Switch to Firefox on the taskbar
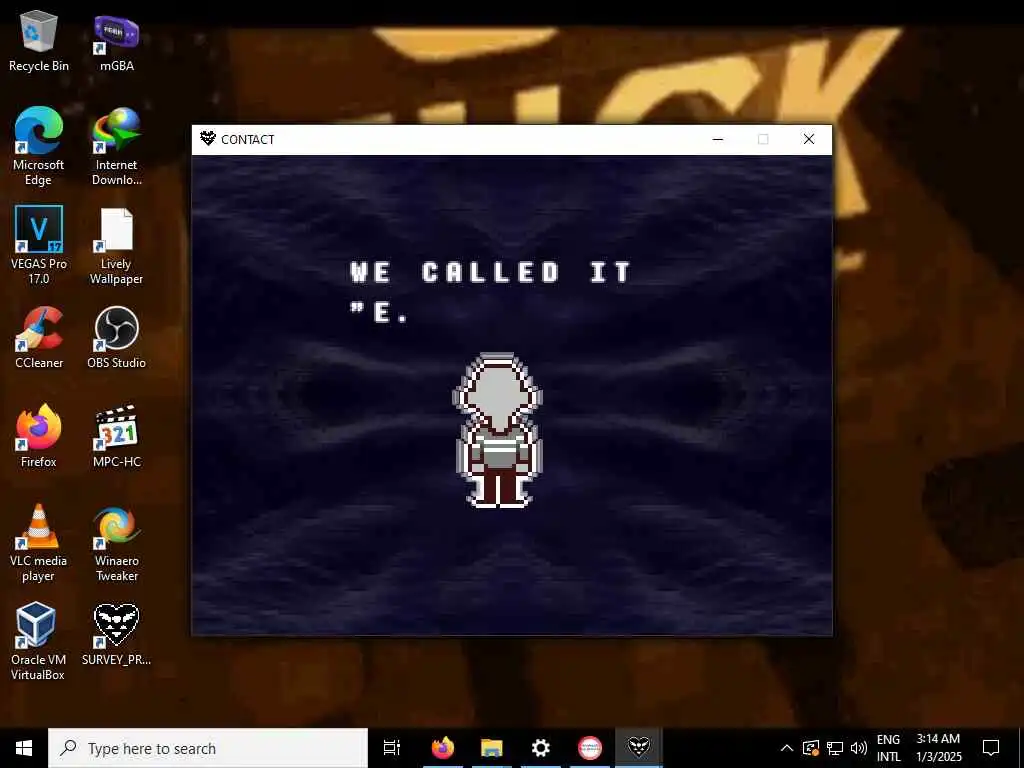Viewport: 1024px width, 768px height. click(x=443, y=748)
